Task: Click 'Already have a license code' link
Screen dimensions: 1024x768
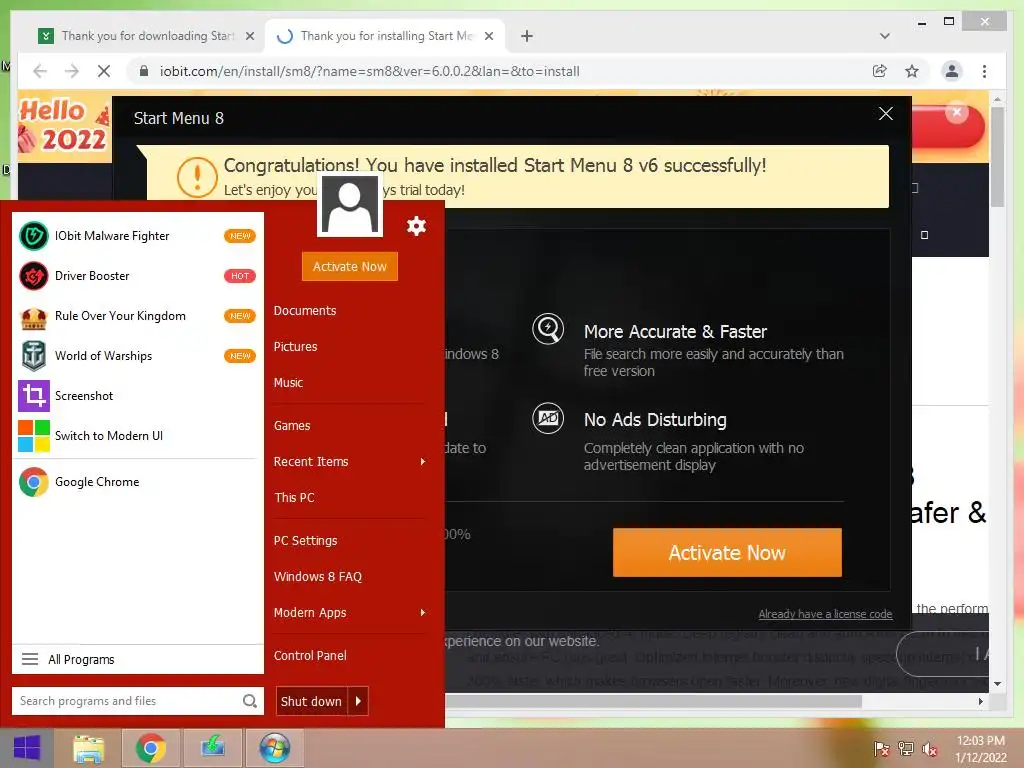Action: click(x=825, y=614)
